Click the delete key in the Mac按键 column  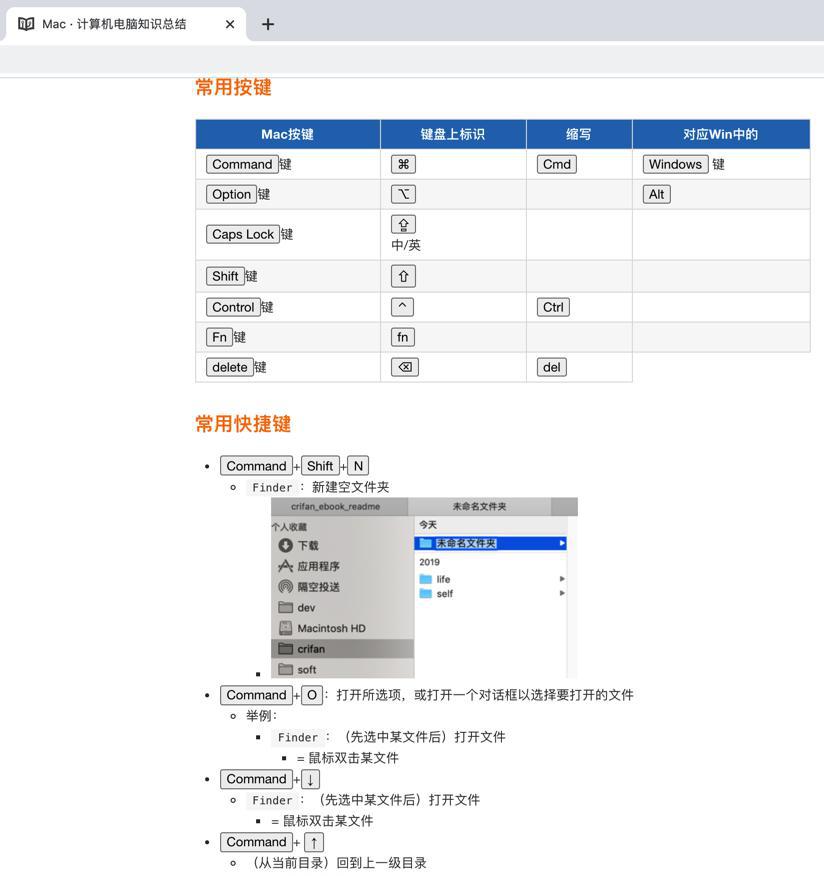tap(230, 367)
